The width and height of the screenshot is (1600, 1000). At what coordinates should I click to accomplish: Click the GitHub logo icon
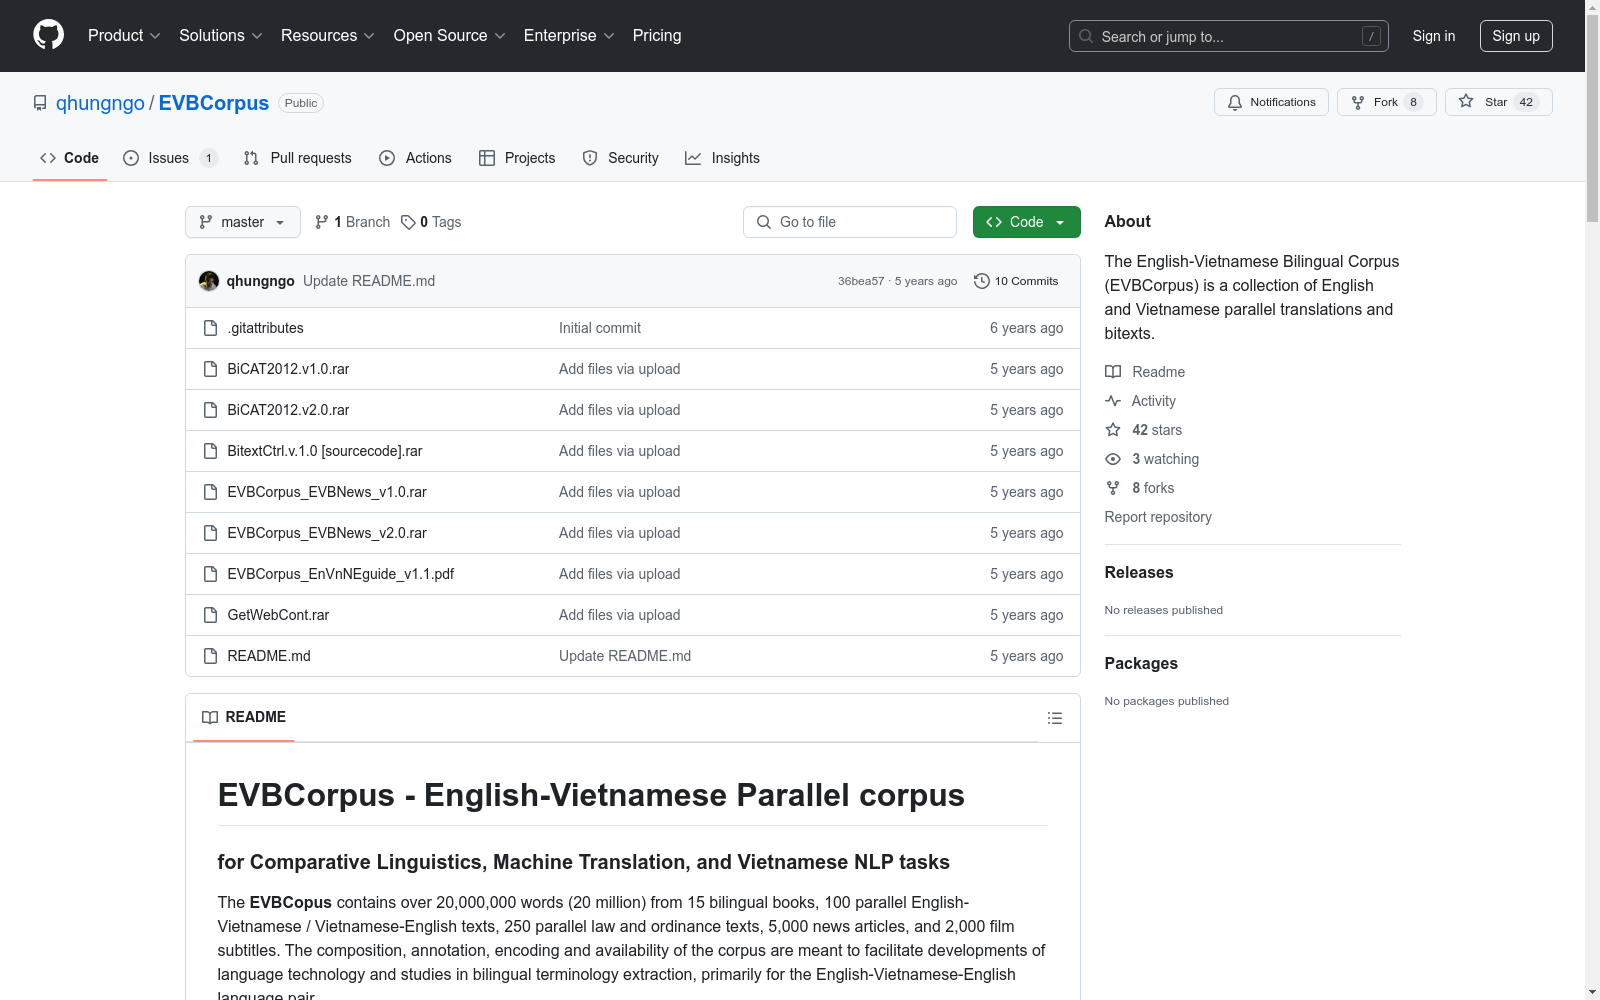coord(48,35)
